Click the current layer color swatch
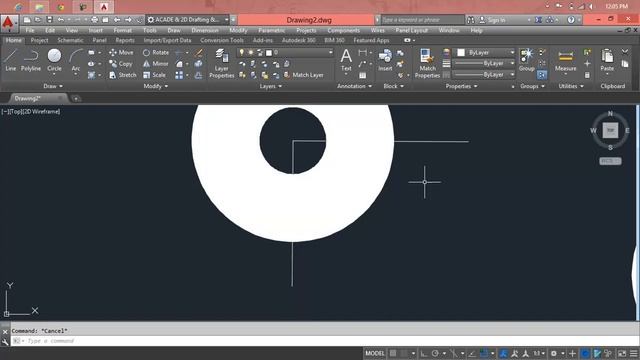Viewport: 640px width, 360px height. coord(269,52)
